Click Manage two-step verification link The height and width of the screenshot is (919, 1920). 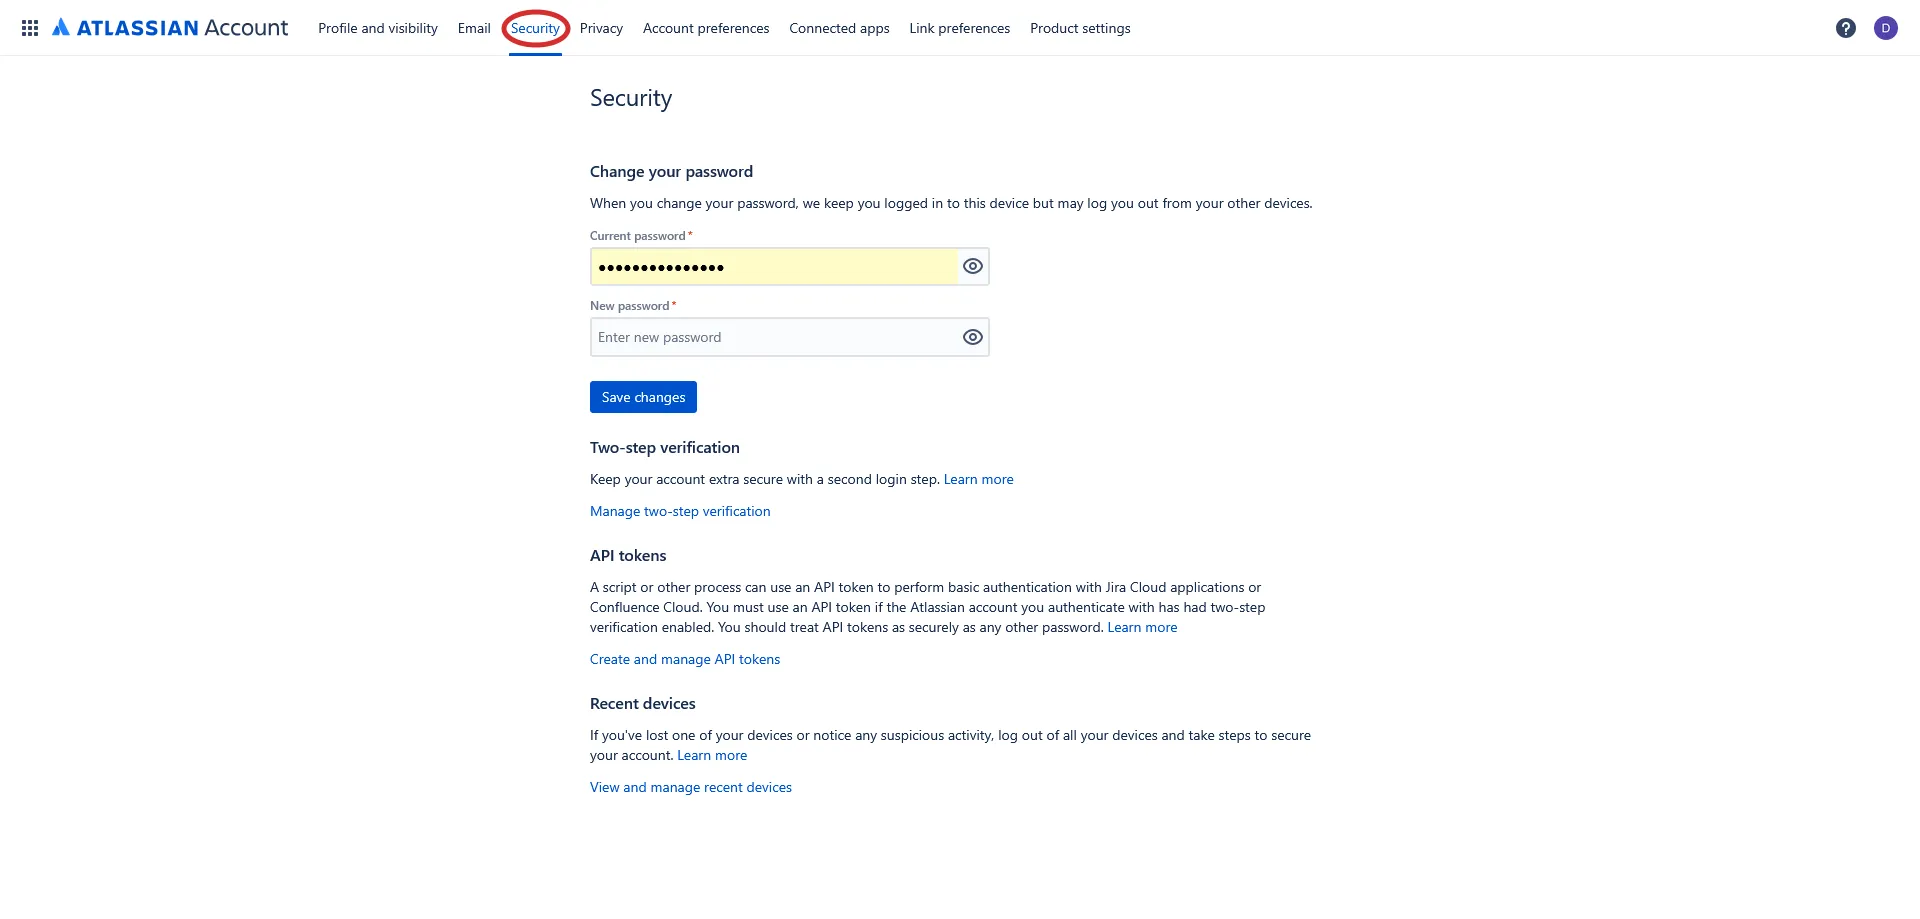(680, 512)
